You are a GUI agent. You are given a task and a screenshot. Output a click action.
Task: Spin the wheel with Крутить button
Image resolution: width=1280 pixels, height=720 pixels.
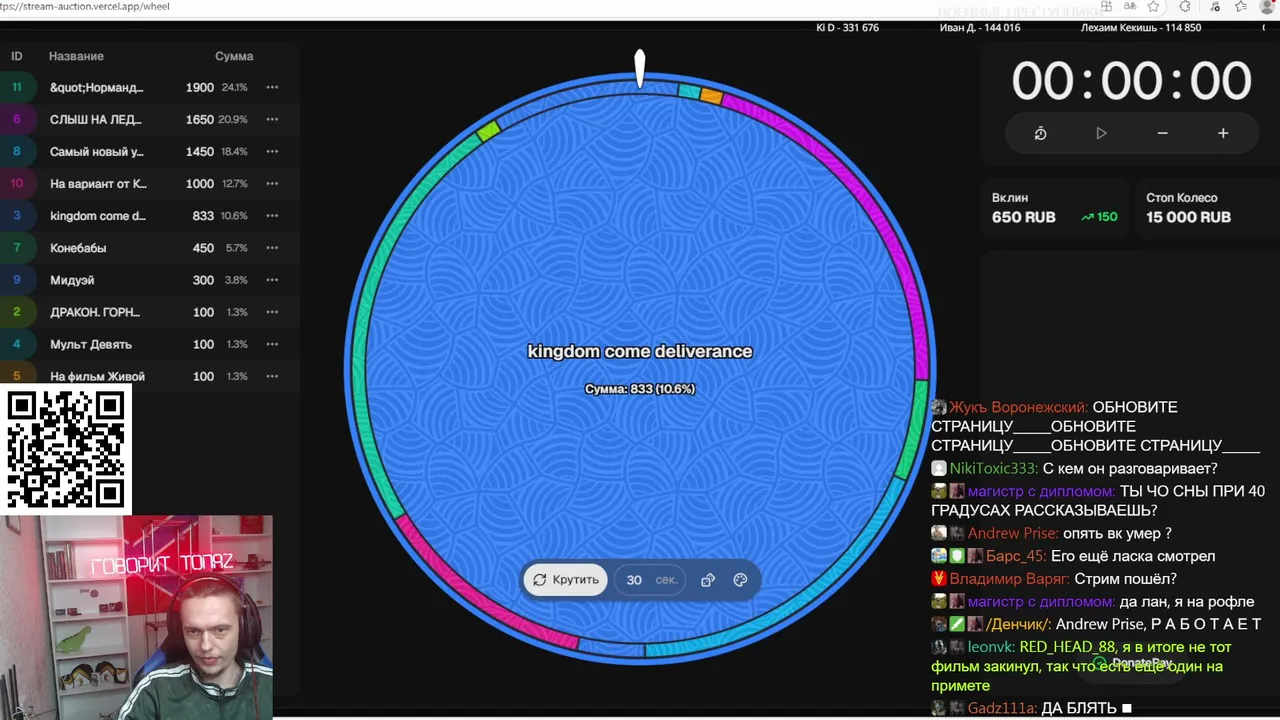[x=566, y=579]
